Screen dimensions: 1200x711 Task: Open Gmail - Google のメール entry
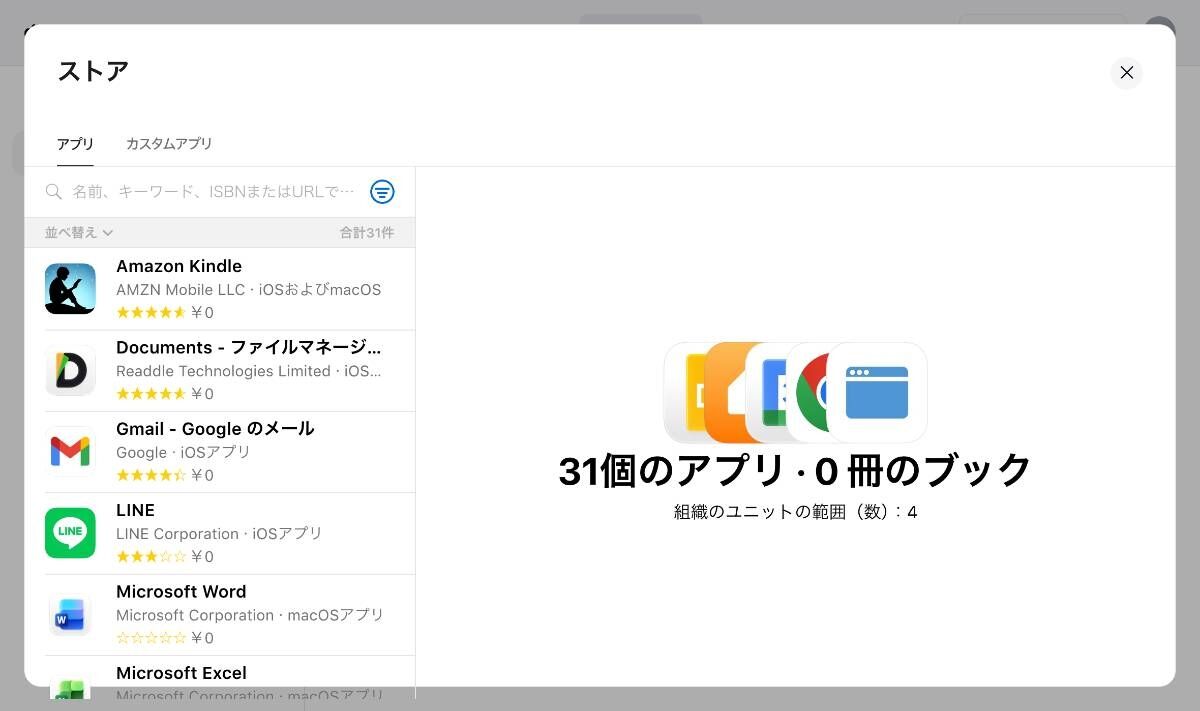click(x=215, y=429)
